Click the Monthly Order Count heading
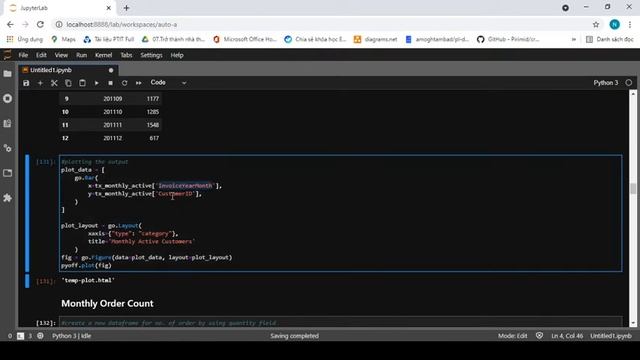 [107, 304]
